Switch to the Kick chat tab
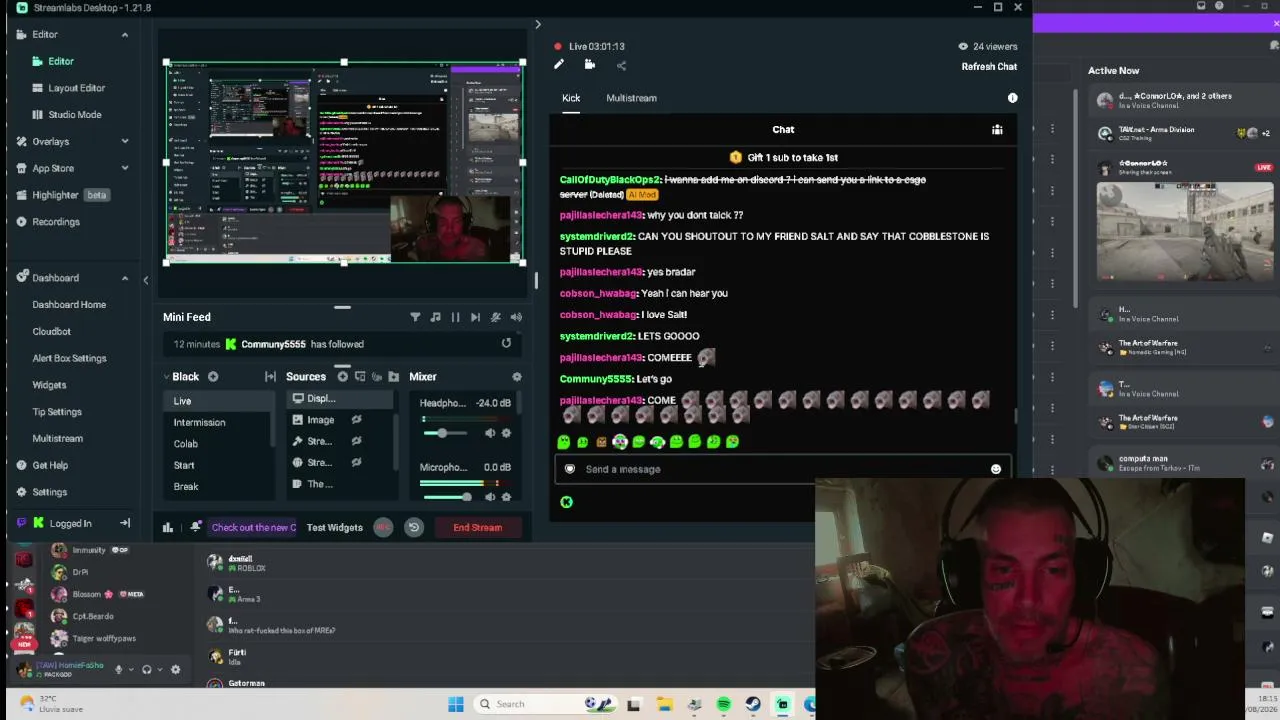Screen dimensions: 1280x720 point(571,98)
